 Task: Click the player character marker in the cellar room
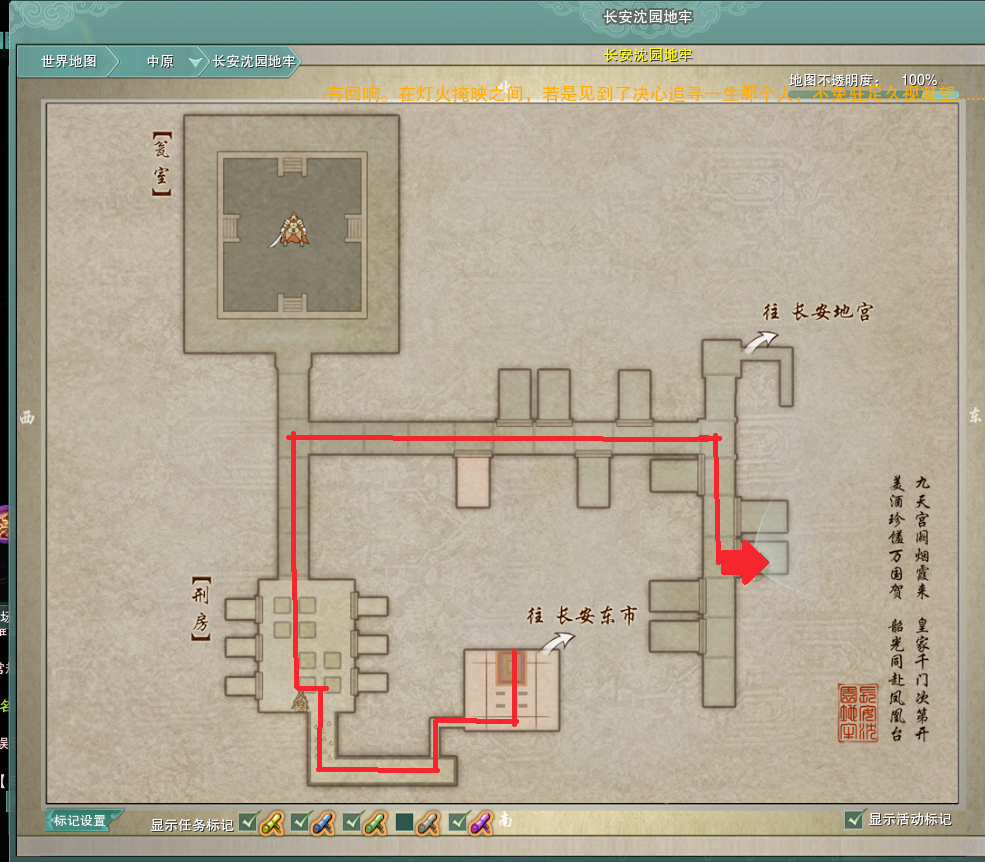tap(291, 230)
